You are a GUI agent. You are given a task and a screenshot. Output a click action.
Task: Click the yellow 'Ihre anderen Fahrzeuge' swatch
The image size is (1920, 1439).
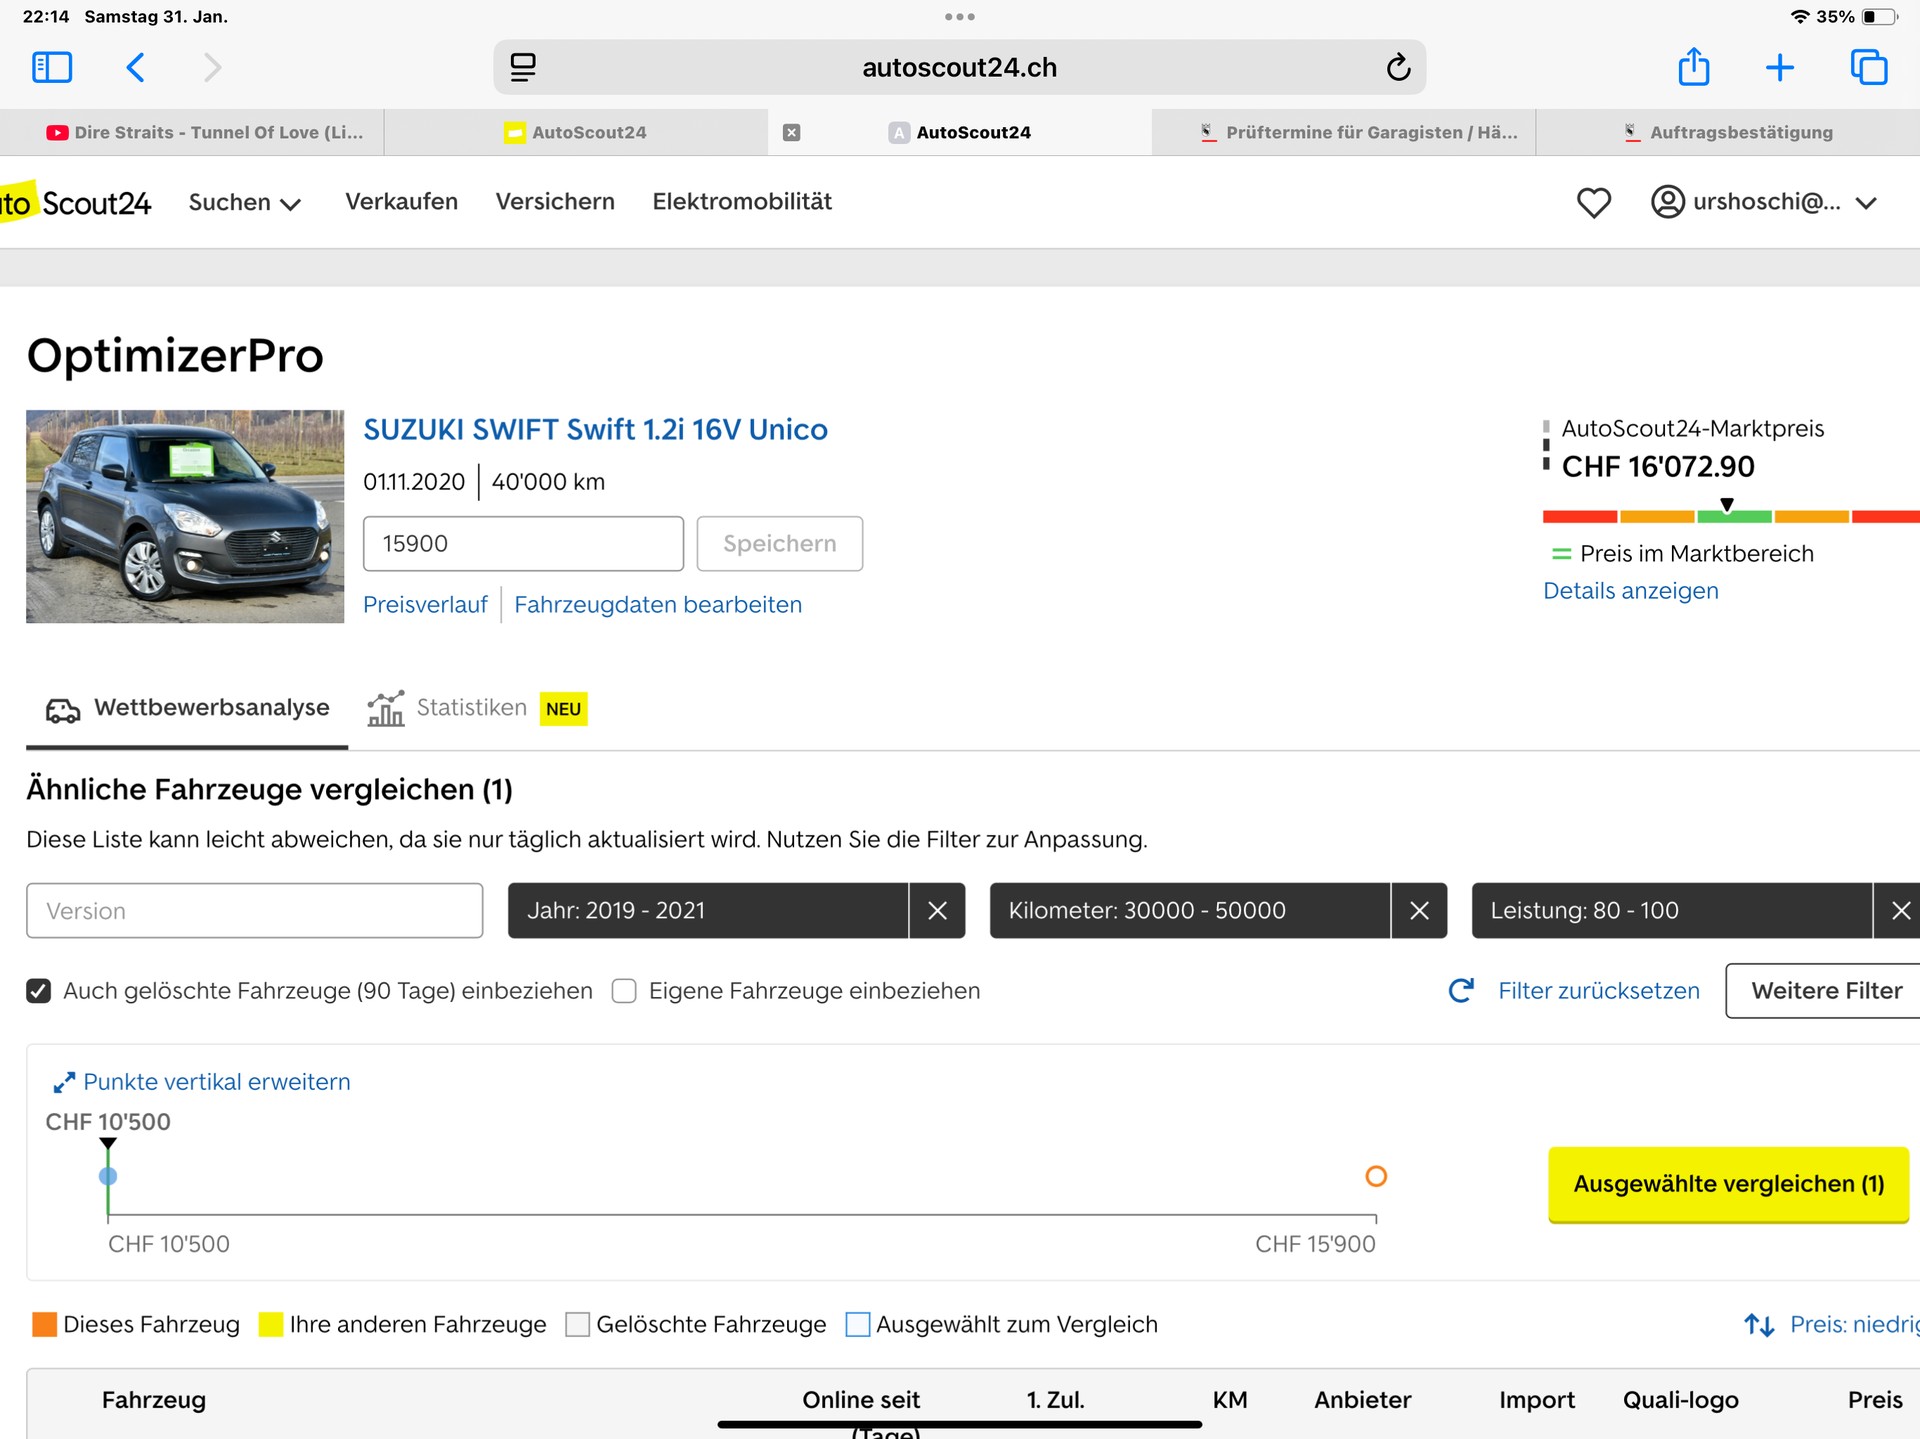pos(271,1325)
